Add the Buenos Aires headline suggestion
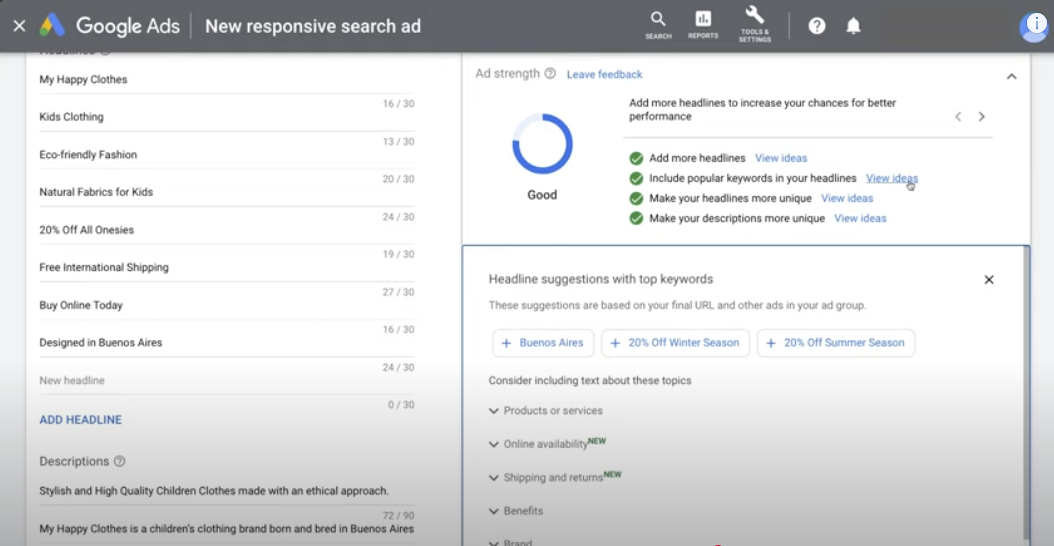 click(543, 343)
